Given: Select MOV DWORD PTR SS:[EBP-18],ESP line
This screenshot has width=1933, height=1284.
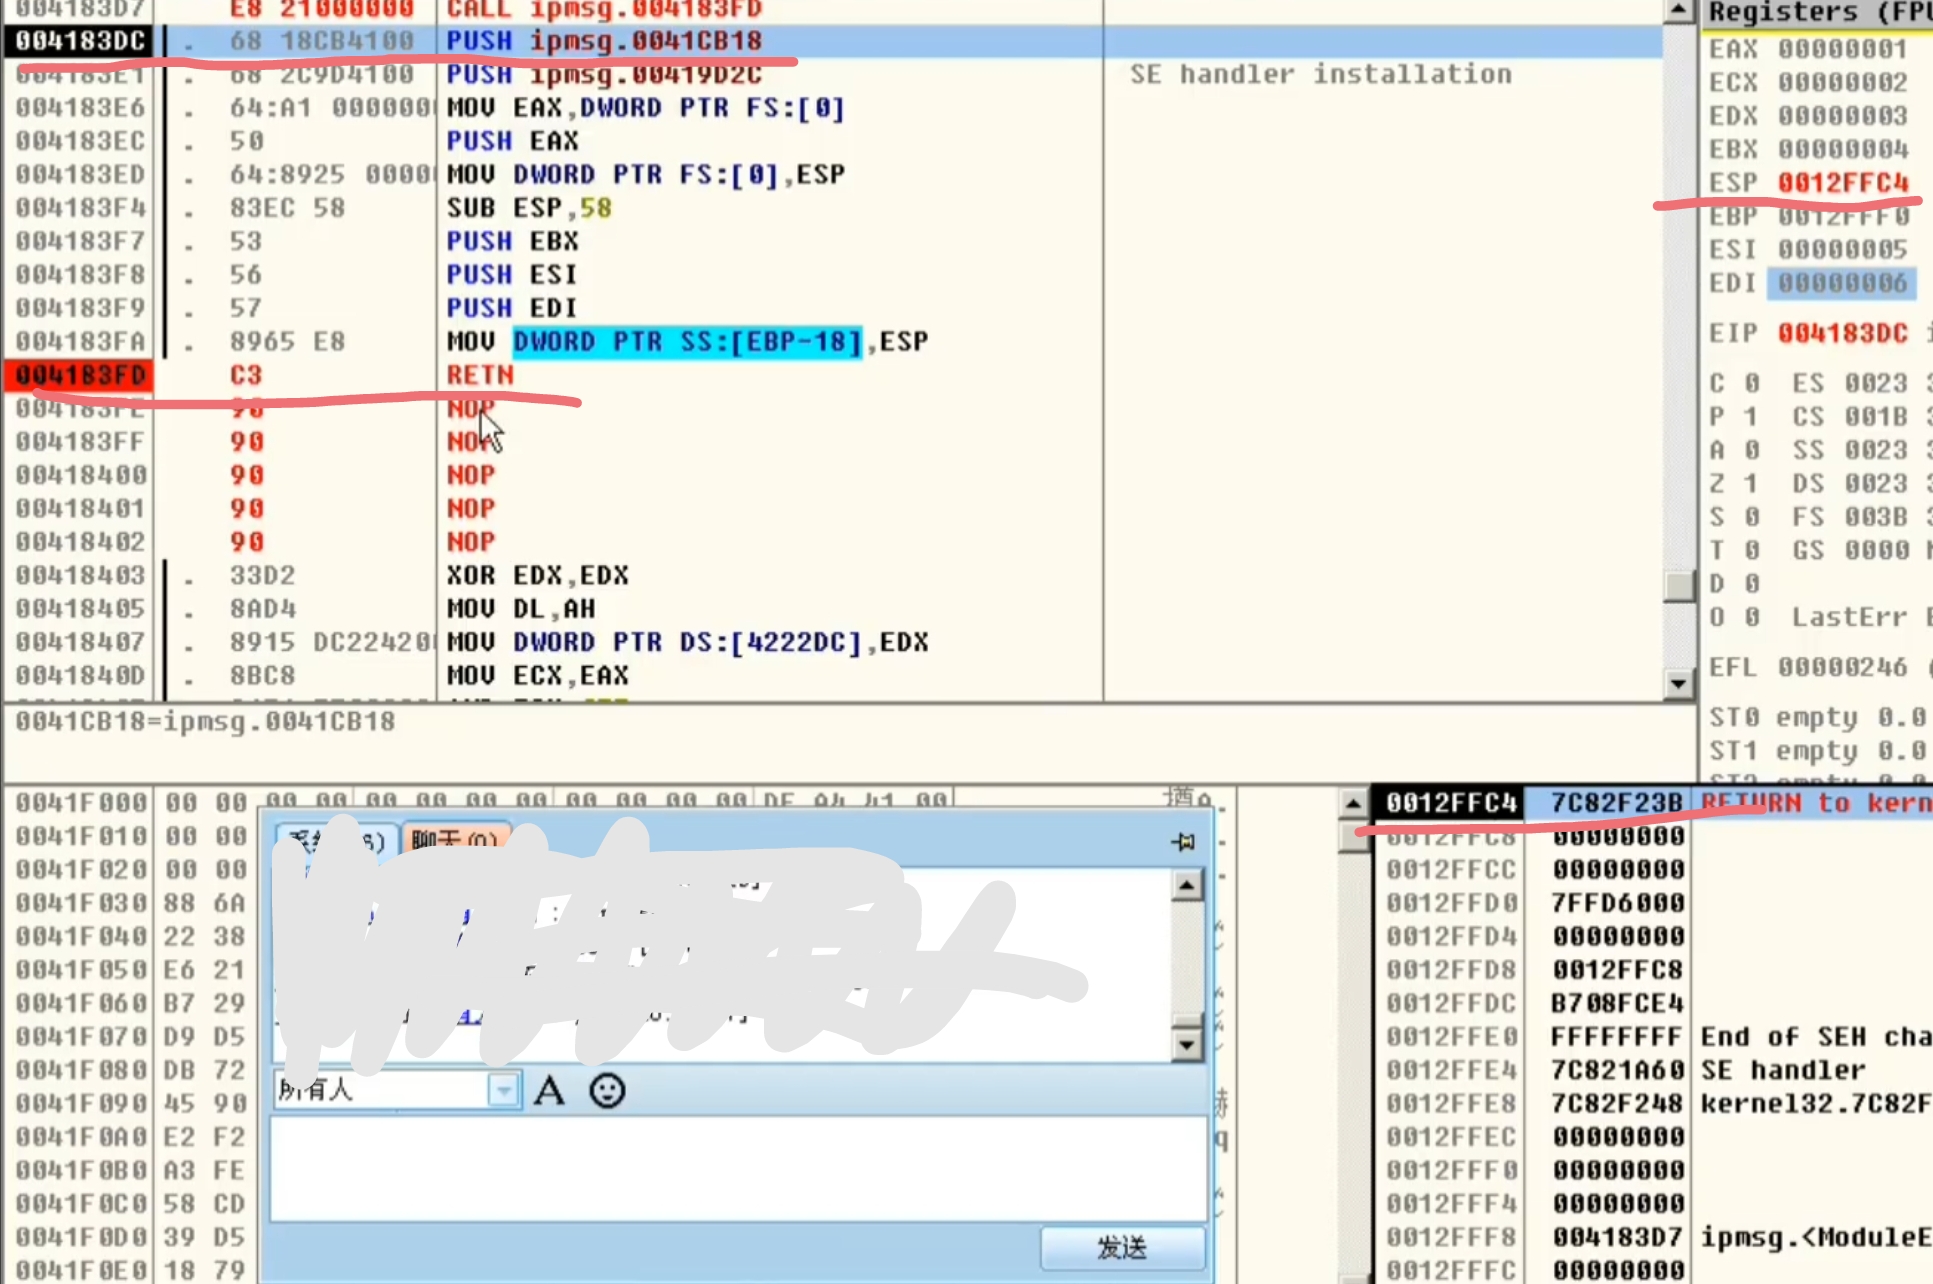Looking at the screenshot, I should (687, 341).
